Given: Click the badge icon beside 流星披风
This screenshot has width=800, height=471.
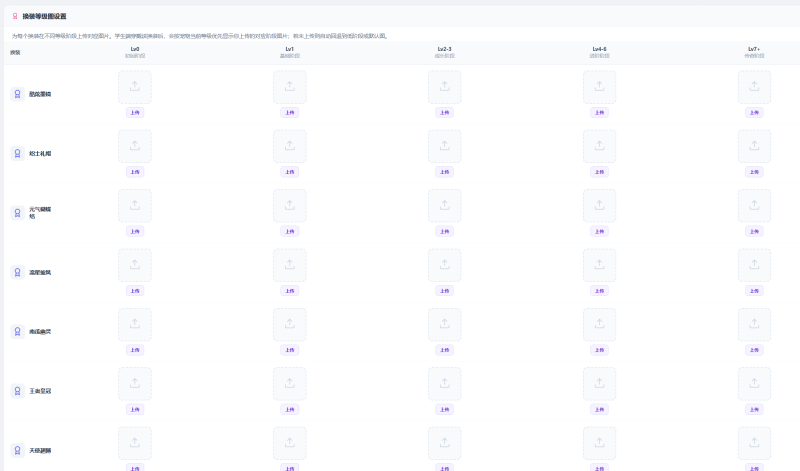Looking at the screenshot, I should click(x=17, y=272).
